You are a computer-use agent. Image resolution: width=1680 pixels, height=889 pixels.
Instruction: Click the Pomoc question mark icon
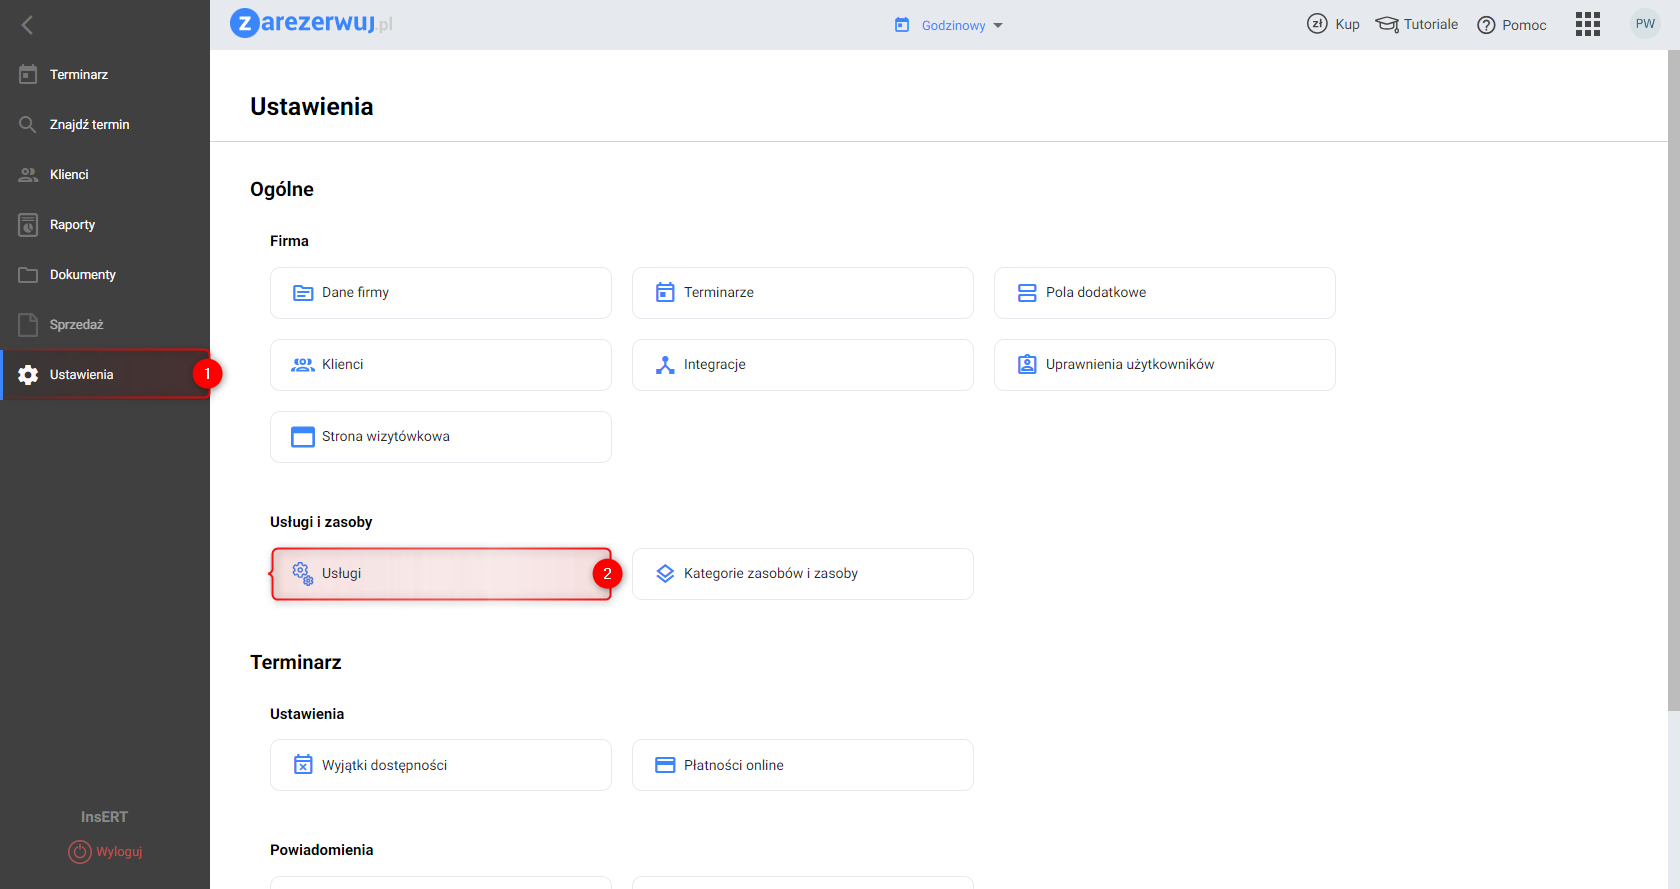(1486, 25)
